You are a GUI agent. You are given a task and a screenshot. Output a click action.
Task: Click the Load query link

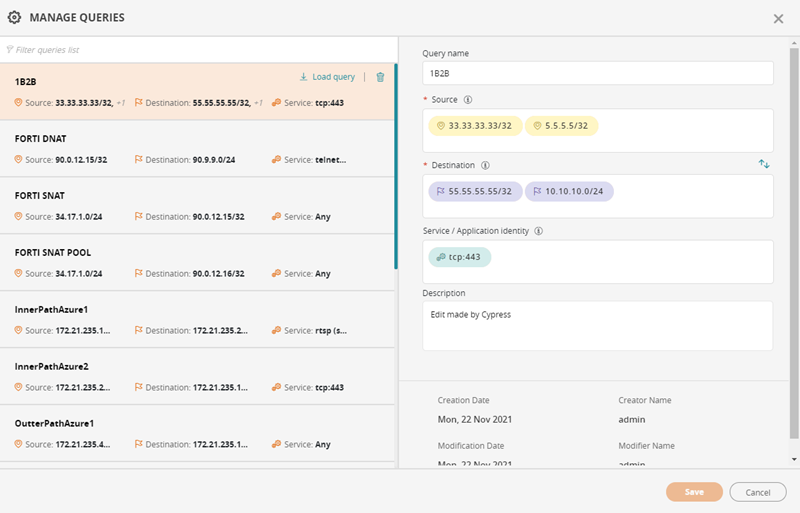click(327, 77)
